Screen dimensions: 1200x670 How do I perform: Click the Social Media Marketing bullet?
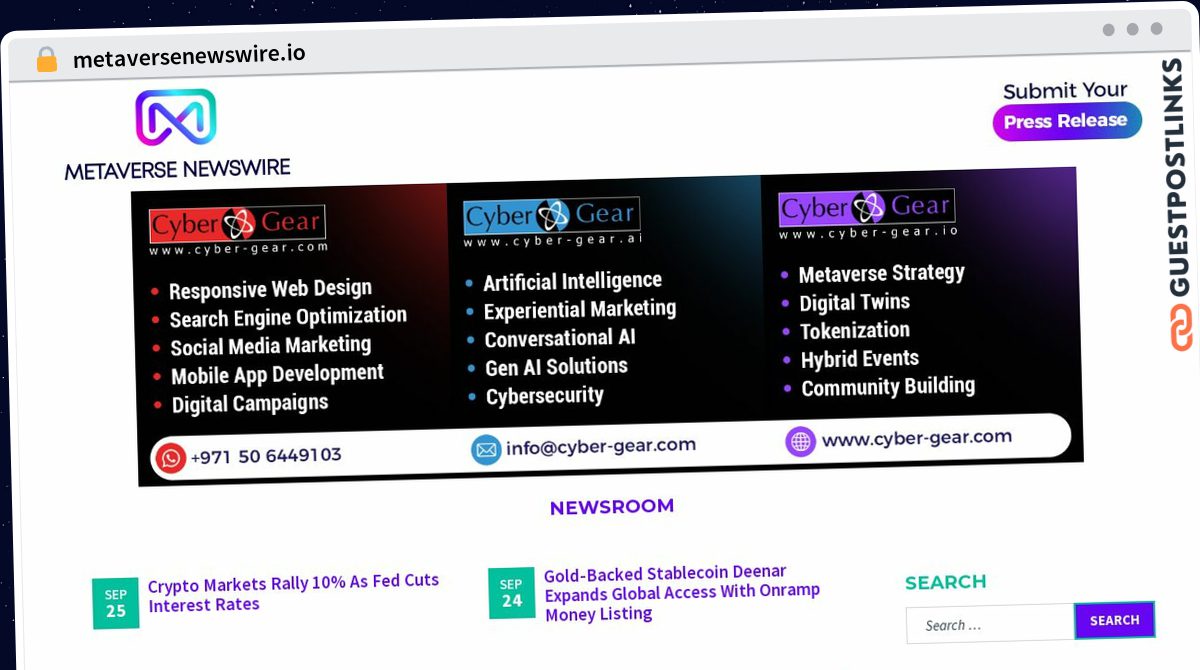271,346
